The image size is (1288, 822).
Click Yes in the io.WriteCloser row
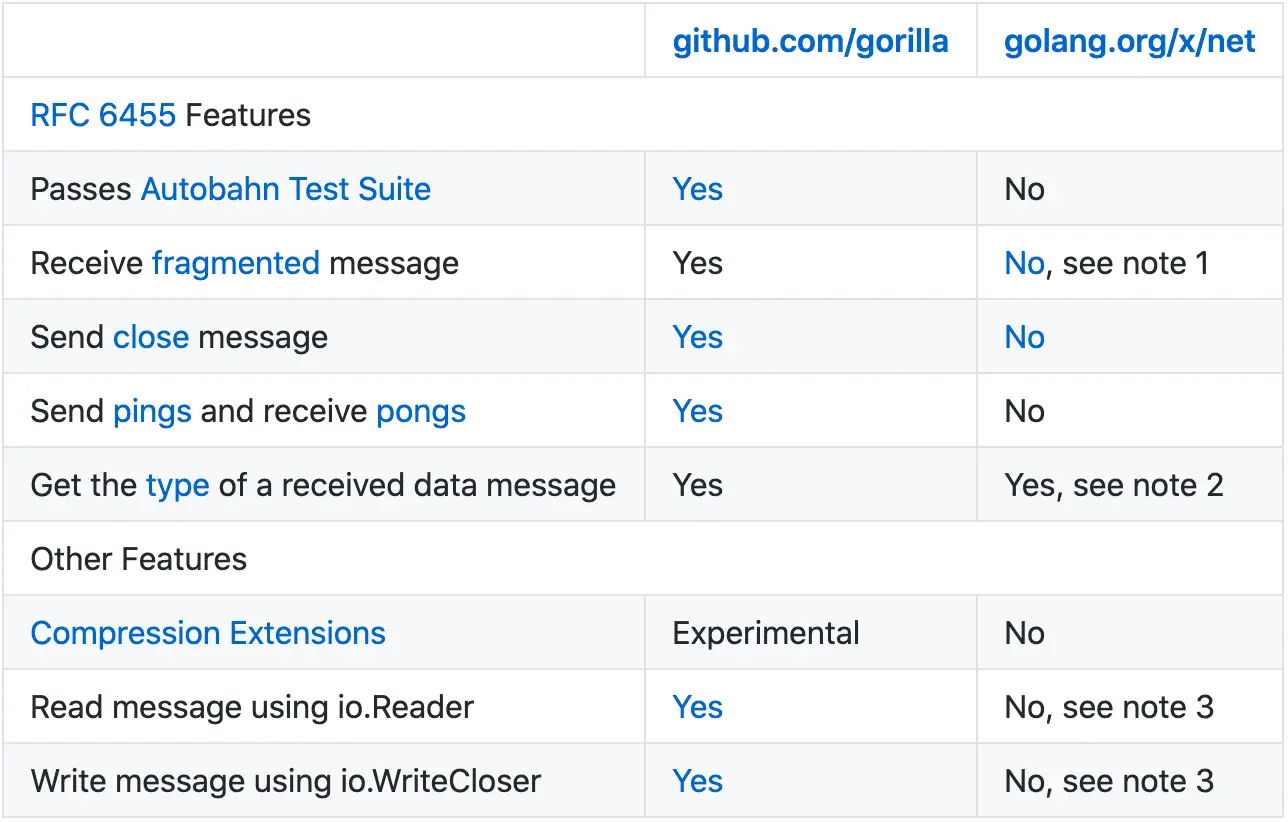[697, 782]
